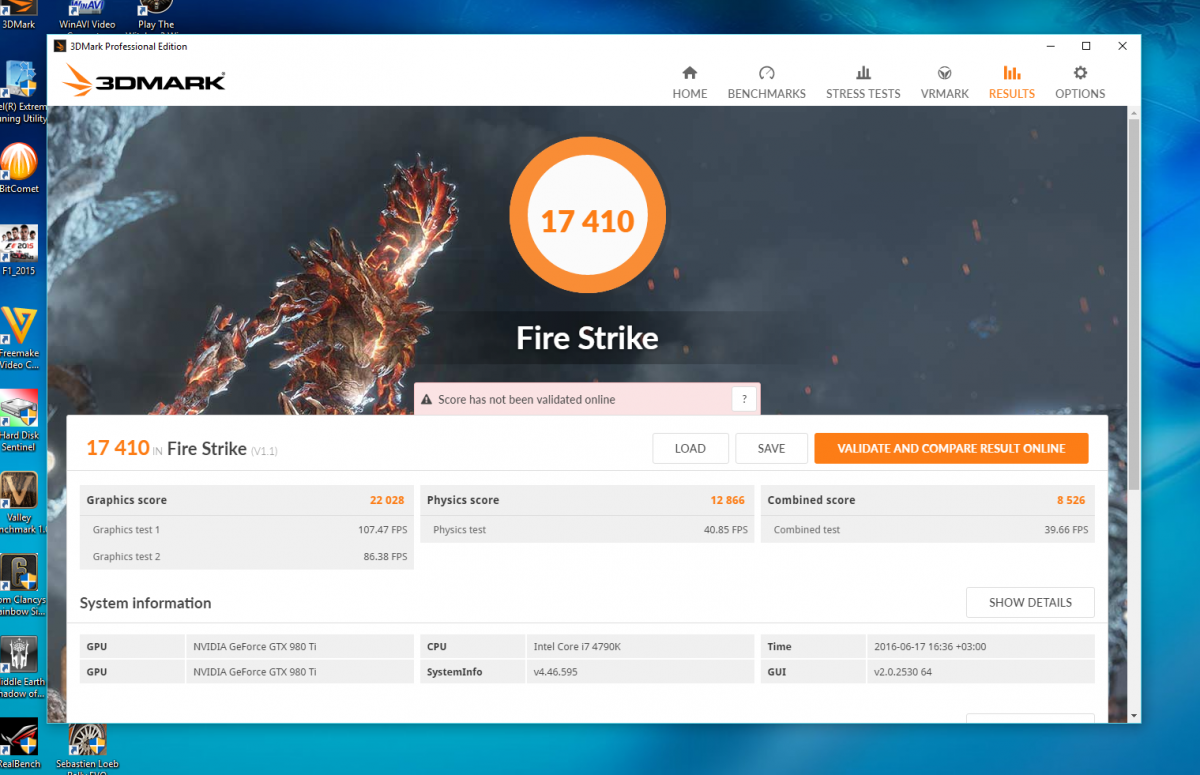Open Sebastien Loeb Rally EVO desktop icon

coord(89,748)
